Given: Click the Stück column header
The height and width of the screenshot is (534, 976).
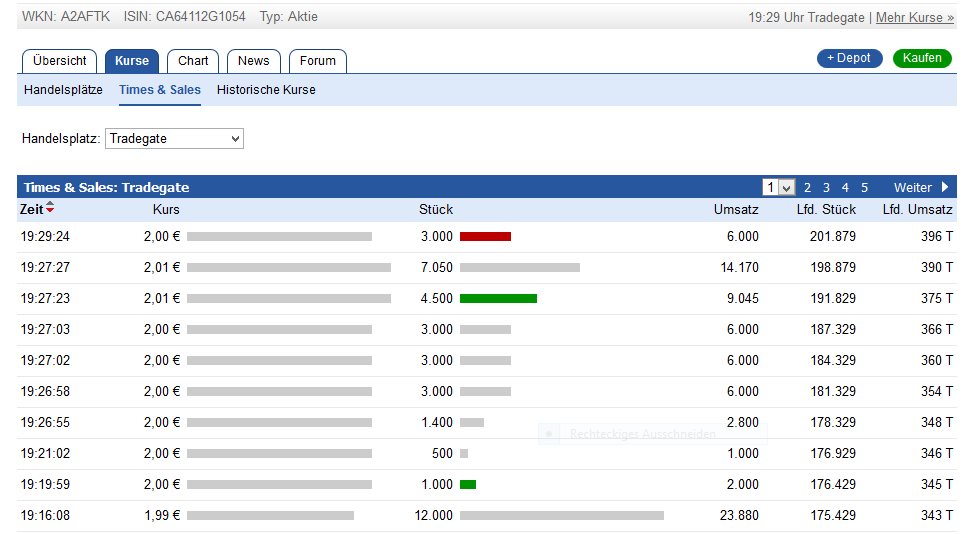Looking at the screenshot, I should [x=436, y=209].
